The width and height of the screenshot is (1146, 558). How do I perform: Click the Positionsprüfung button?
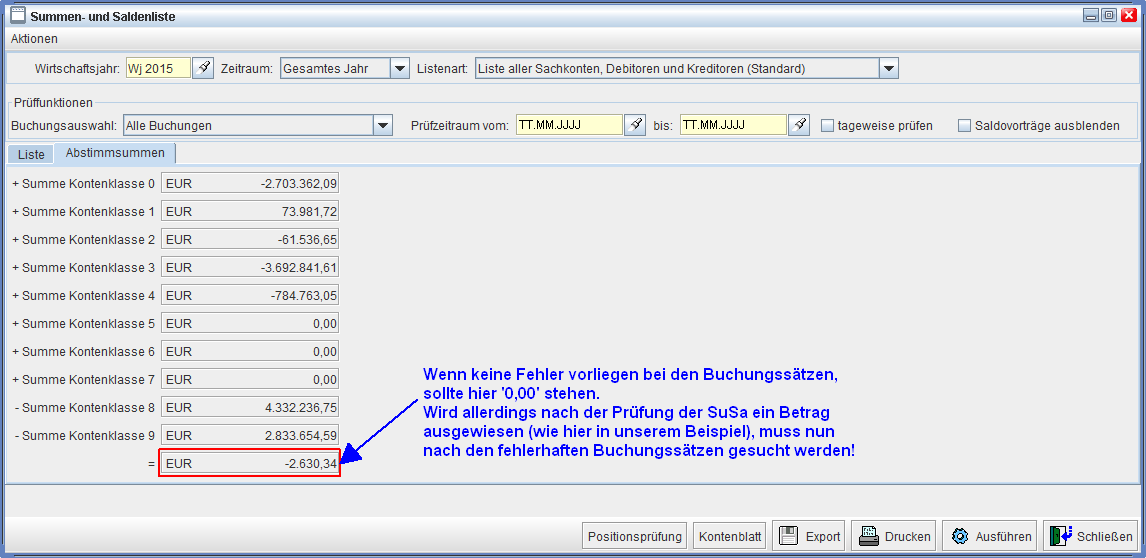pyautogui.click(x=634, y=536)
